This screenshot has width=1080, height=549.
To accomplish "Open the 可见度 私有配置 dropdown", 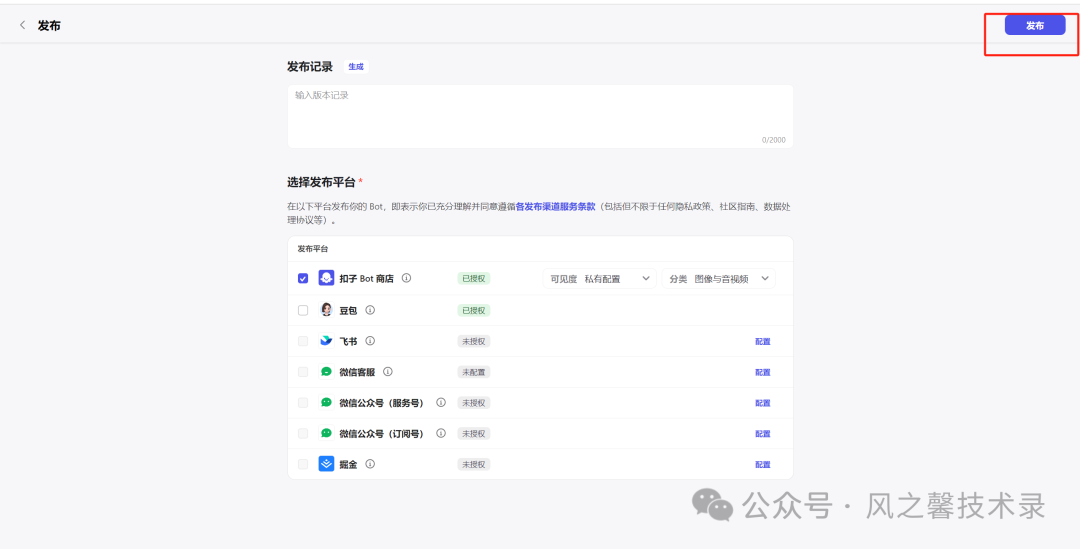I will [599, 278].
